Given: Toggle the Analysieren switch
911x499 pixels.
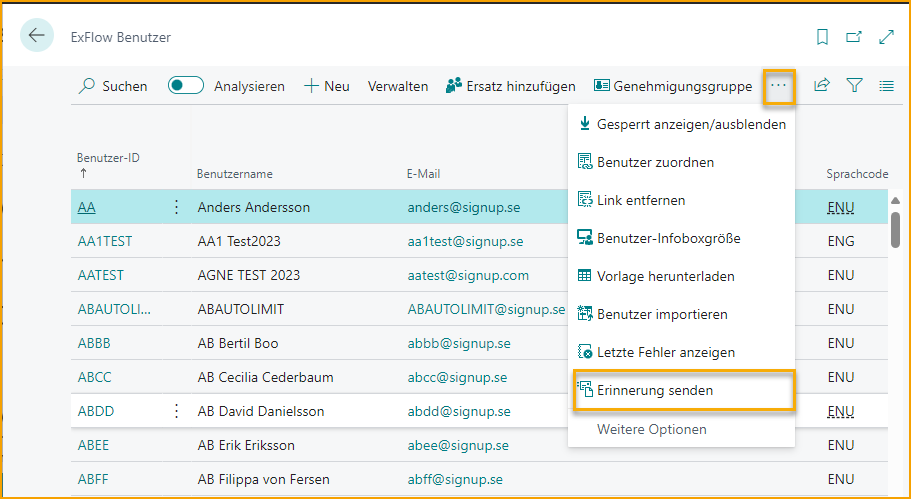Looking at the screenshot, I should click(186, 86).
